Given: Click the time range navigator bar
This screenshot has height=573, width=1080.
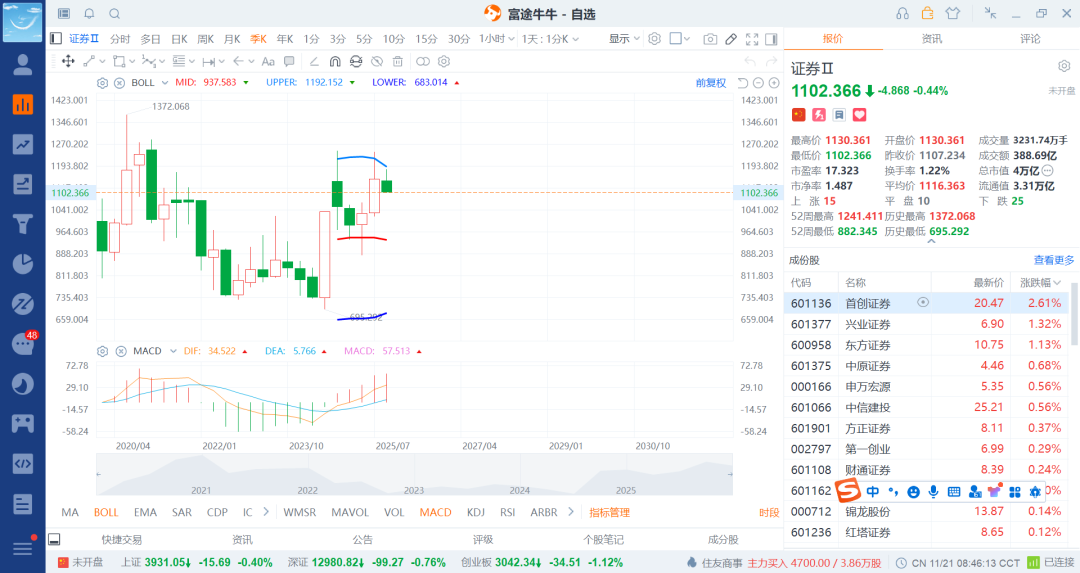Looking at the screenshot, I should (414, 475).
